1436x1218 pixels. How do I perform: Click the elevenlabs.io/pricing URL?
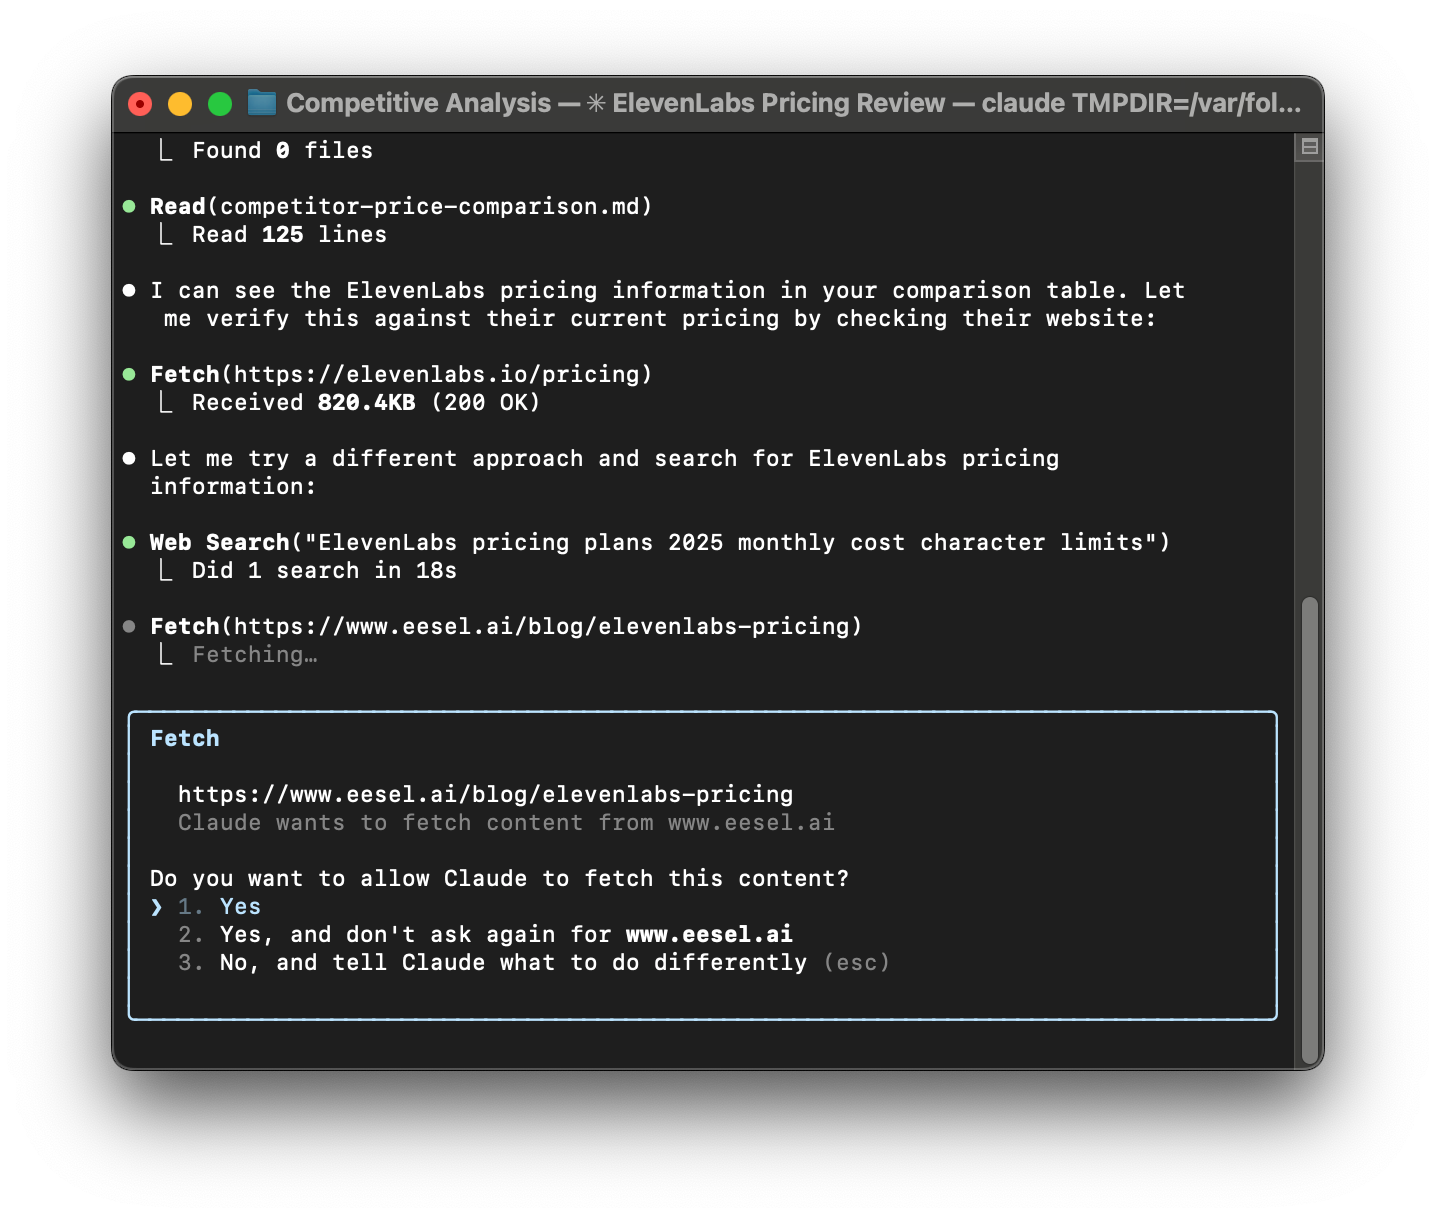pos(435,373)
